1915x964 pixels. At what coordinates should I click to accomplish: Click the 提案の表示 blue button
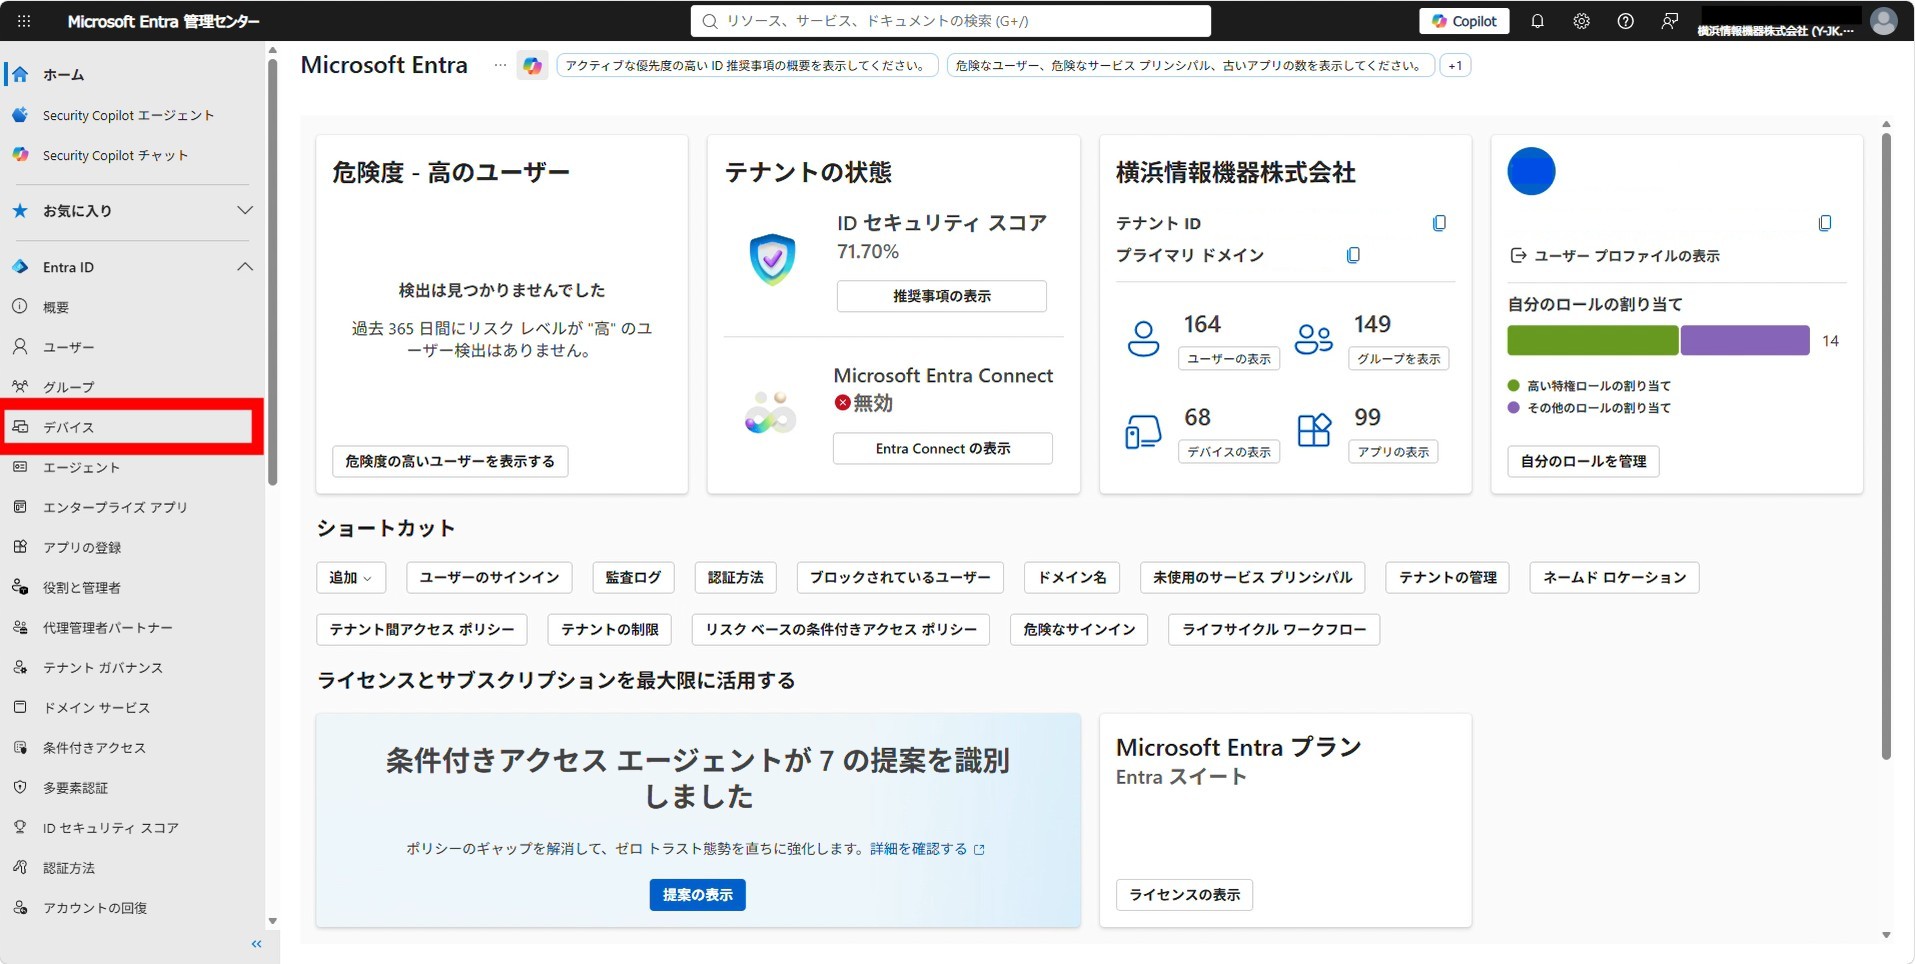(x=698, y=895)
